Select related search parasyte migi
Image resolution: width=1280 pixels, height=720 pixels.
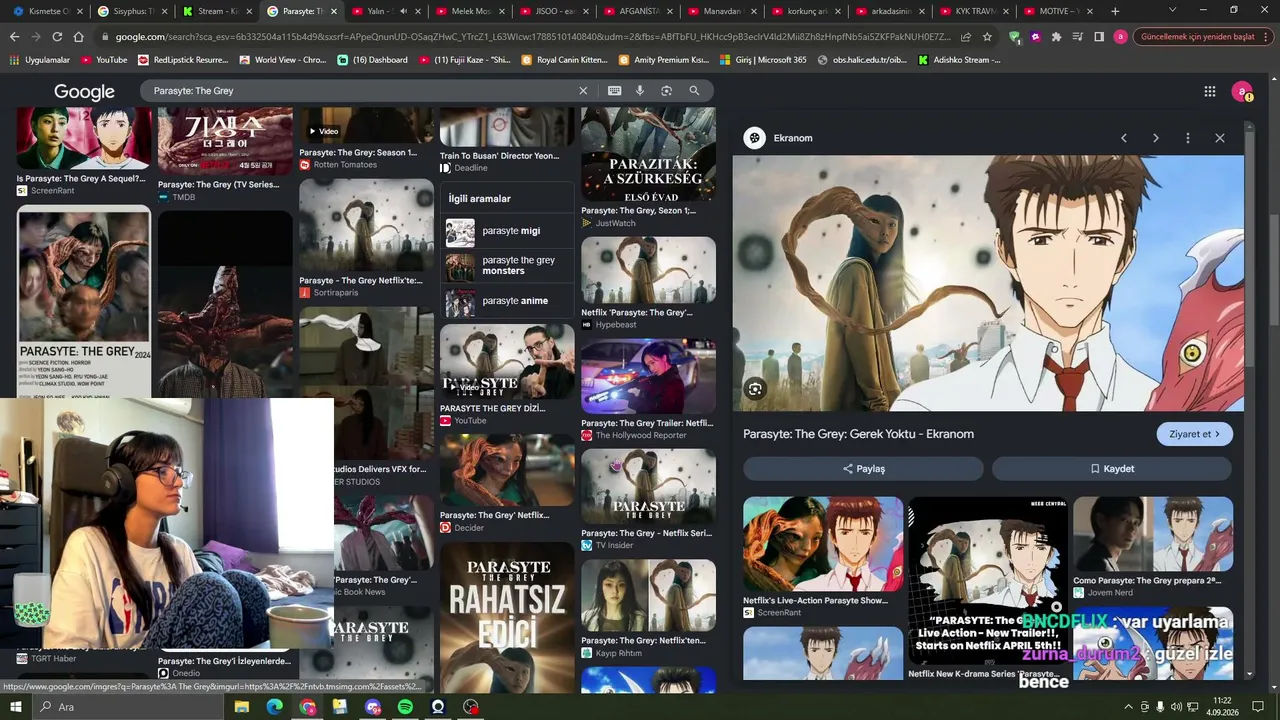click(x=508, y=232)
